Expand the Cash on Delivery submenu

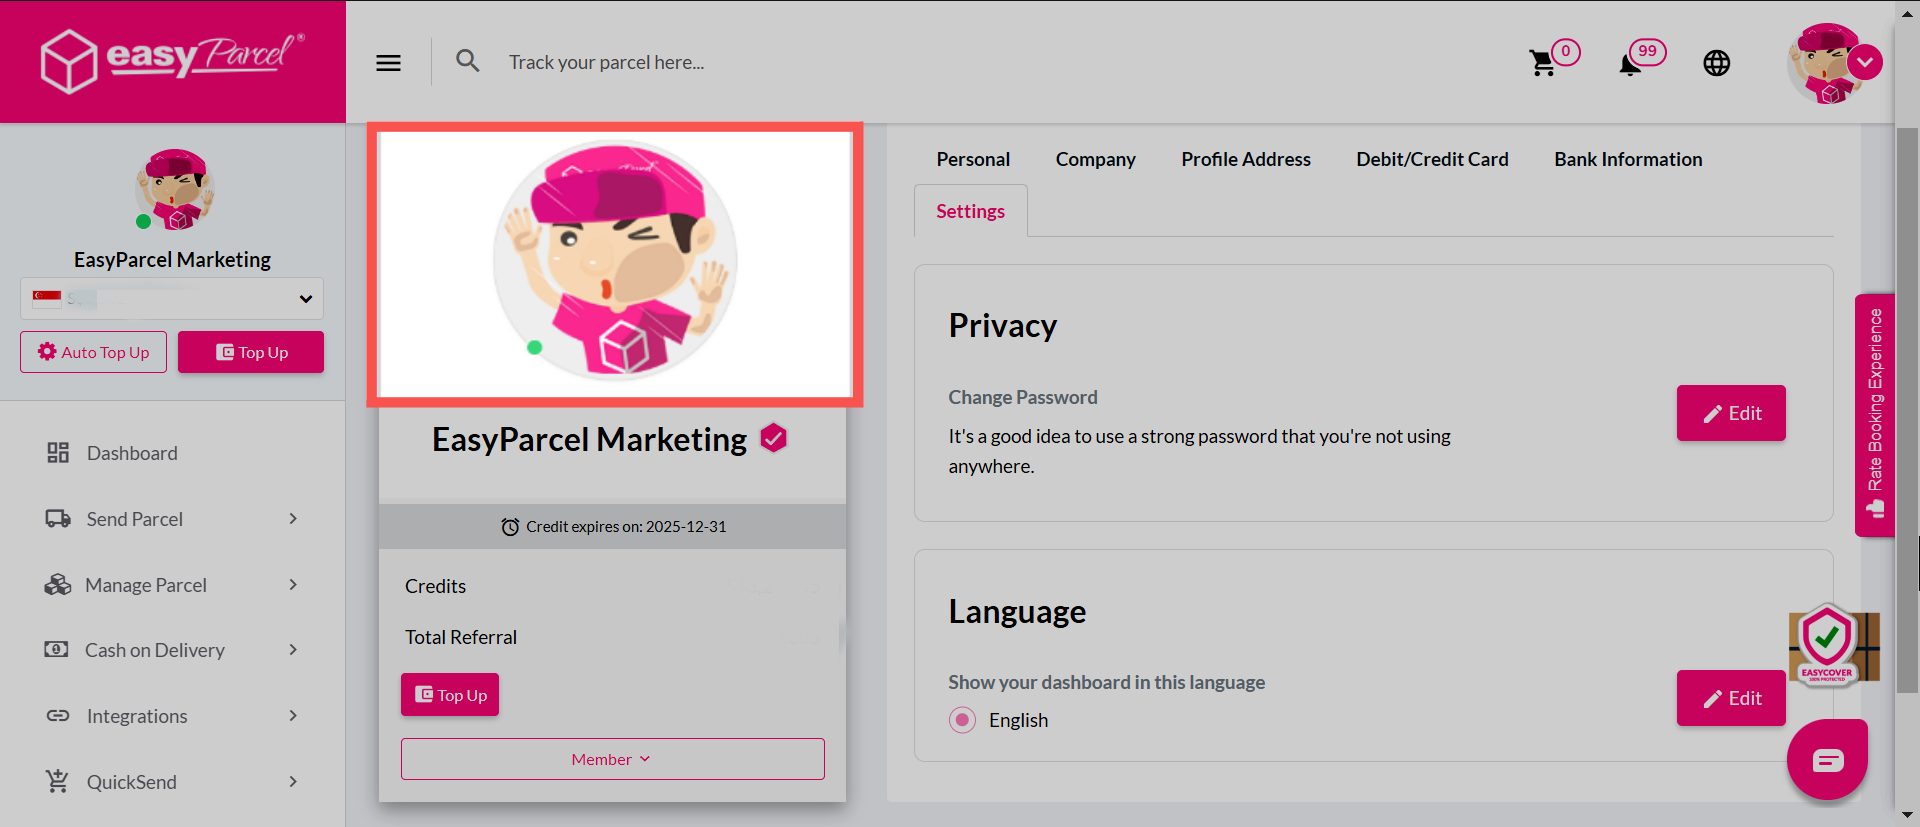(293, 650)
